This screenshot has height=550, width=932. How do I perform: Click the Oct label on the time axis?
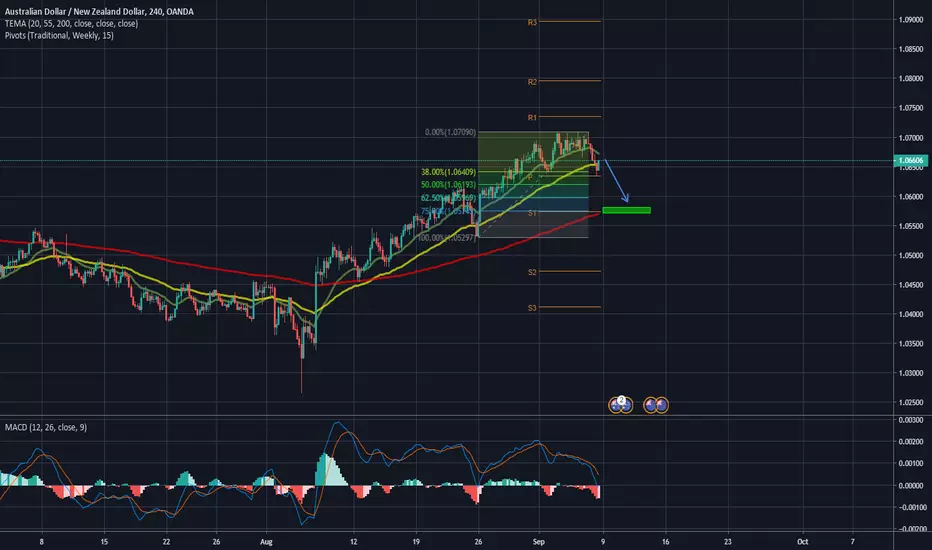(x=802, y=542)
